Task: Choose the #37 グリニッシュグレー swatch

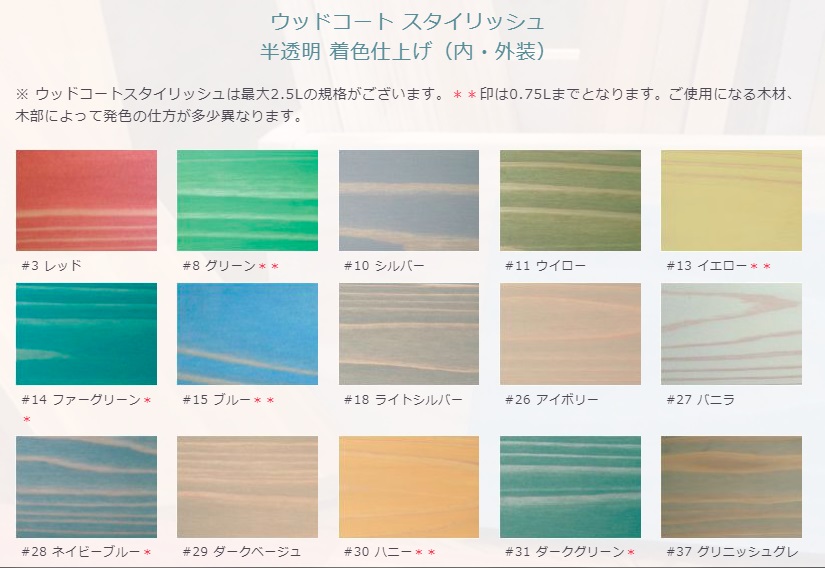Action: click(x=731, y=487)
